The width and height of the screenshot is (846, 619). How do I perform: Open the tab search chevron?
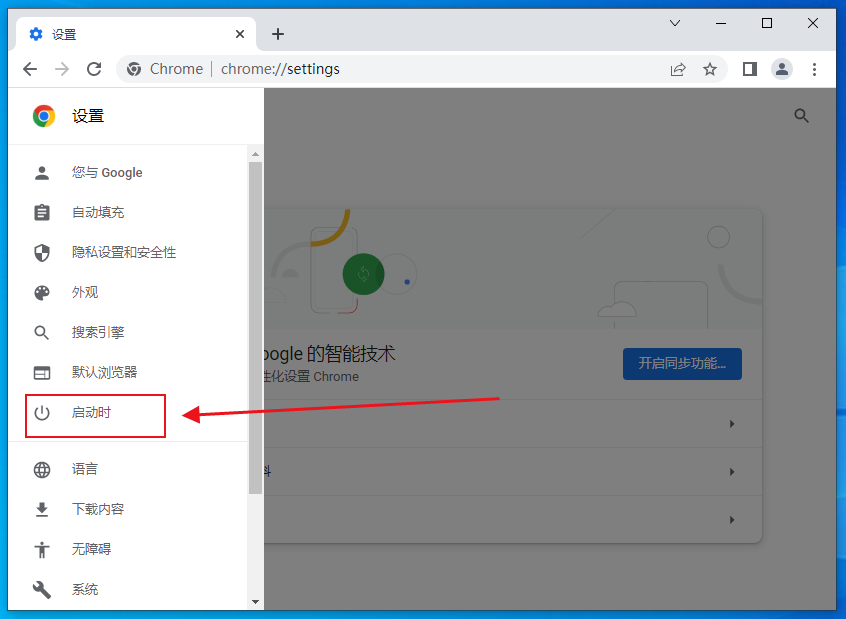click(x=675, y=23)
